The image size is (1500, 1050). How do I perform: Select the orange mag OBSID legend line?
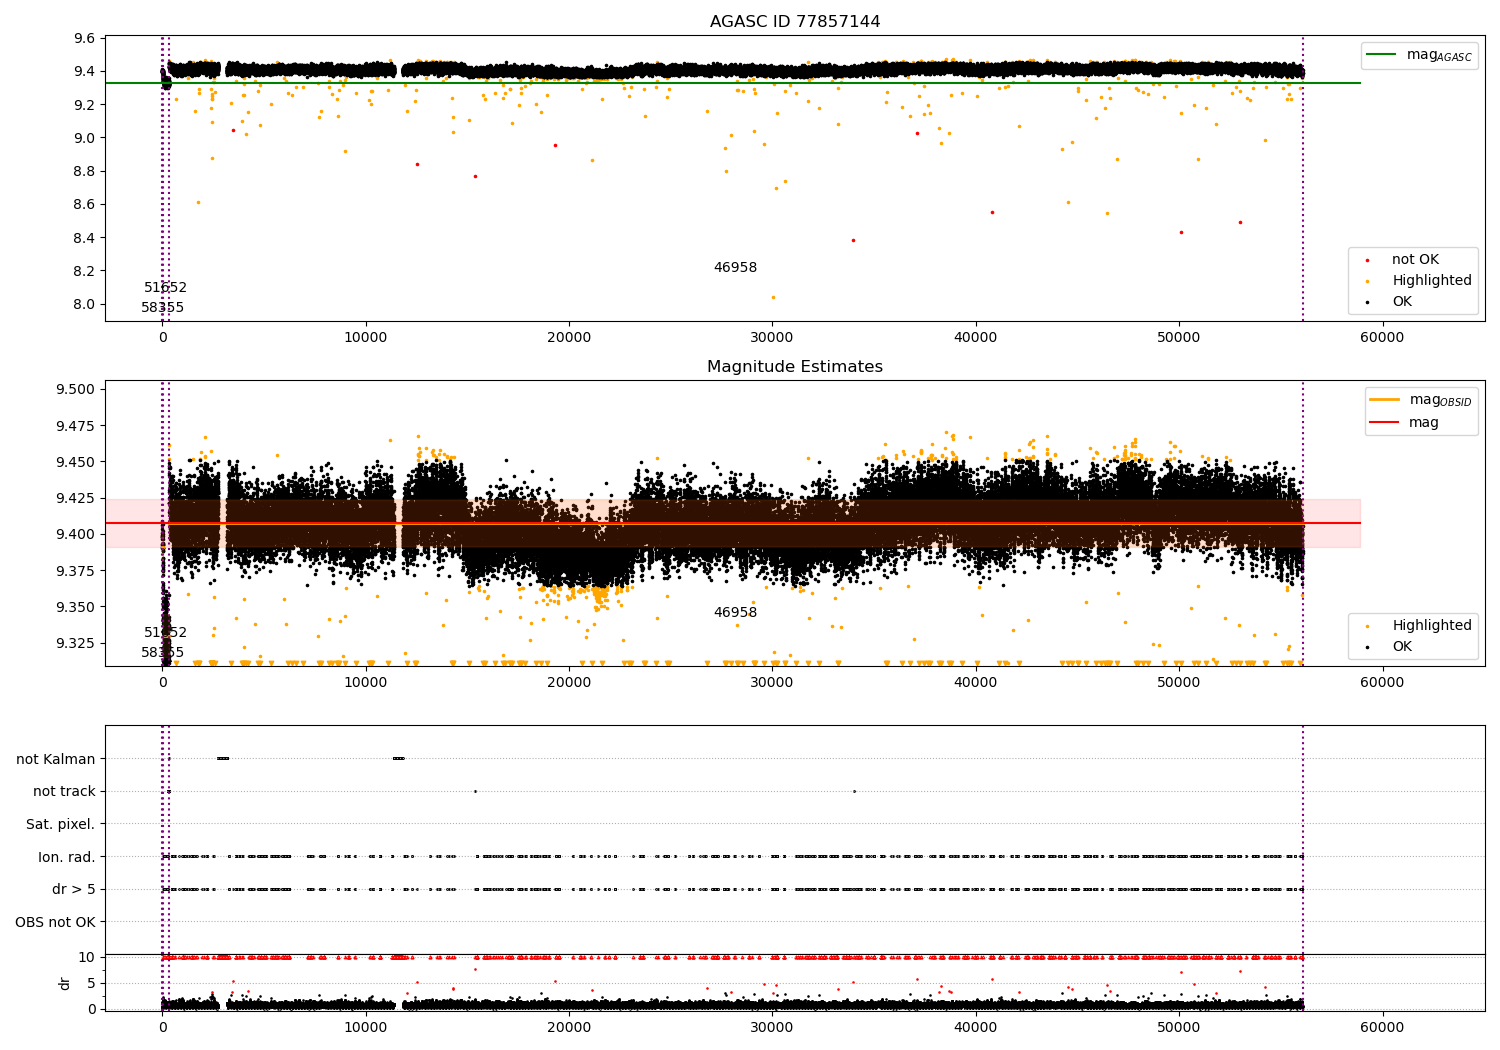(1385, 400)
